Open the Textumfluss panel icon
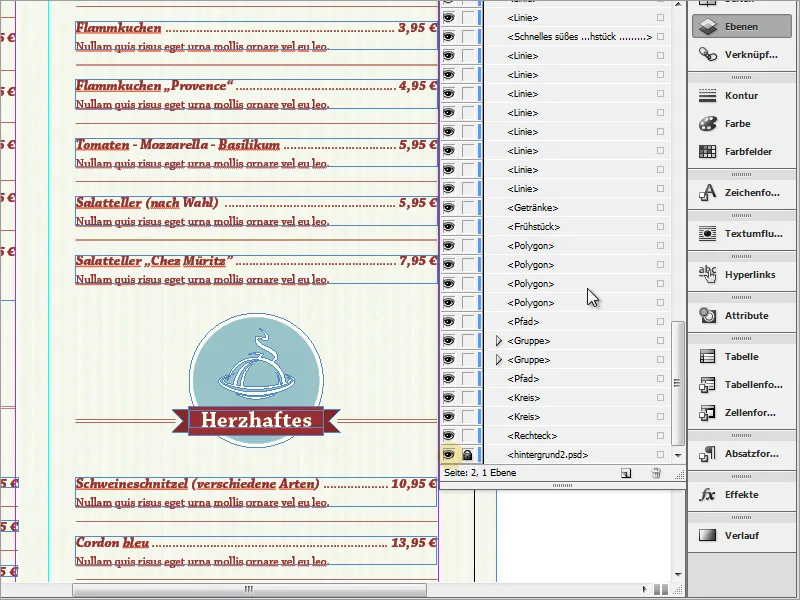Viewport: 800px width, 600px height. pyautogui.click(x=711, y=232)
